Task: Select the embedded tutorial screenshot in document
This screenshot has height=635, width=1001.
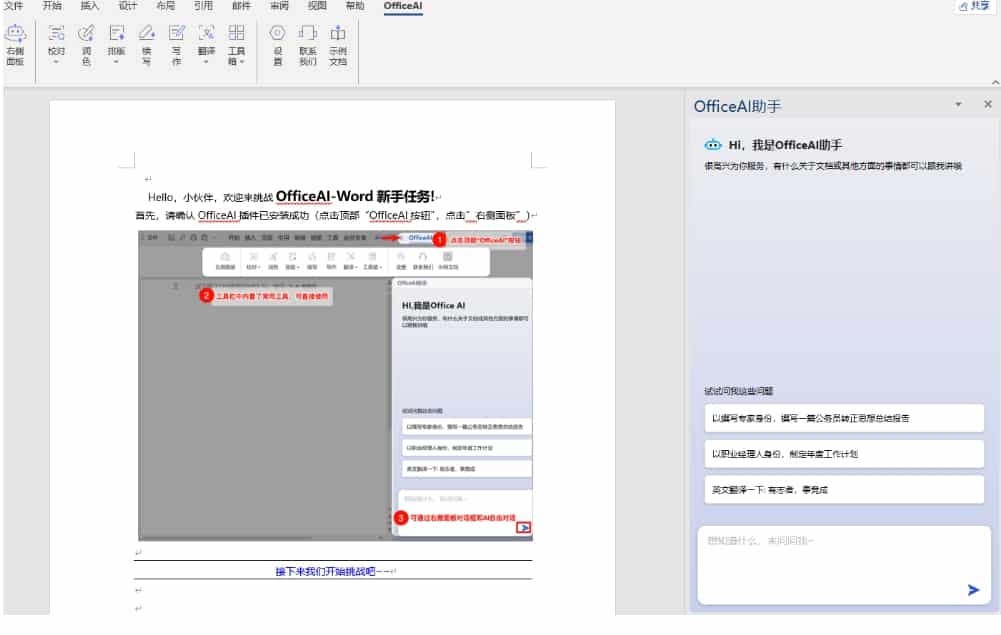Action: 335,385
